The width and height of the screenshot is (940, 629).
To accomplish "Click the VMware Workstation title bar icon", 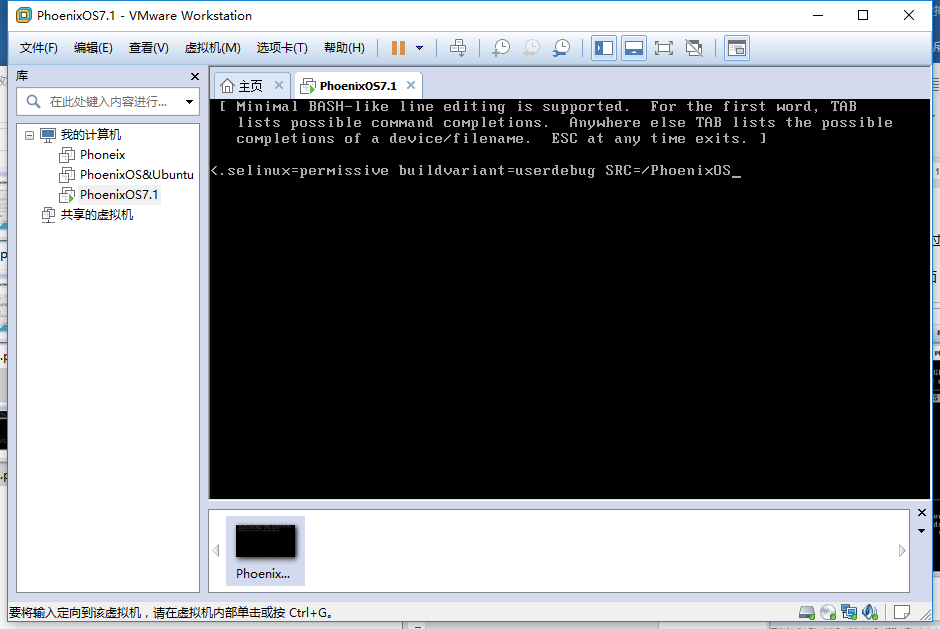I will click(23, 15).
